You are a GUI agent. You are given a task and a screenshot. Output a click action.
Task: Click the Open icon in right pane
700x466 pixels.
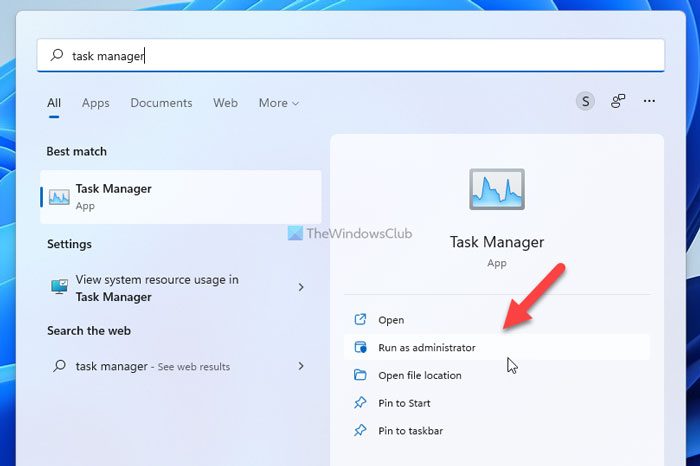pos(360,320)
